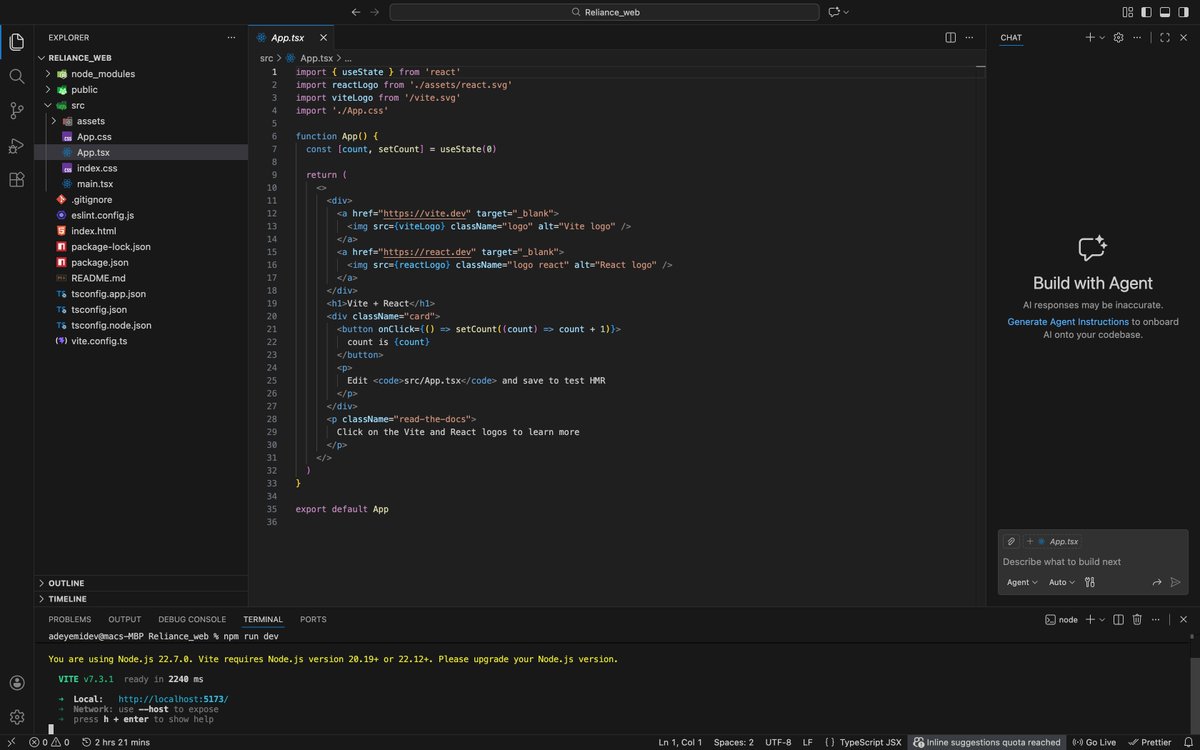1200x750 pixels.
Task: Open the Customize Layout icon in title bar
Action: click(x=1128, y=11)
